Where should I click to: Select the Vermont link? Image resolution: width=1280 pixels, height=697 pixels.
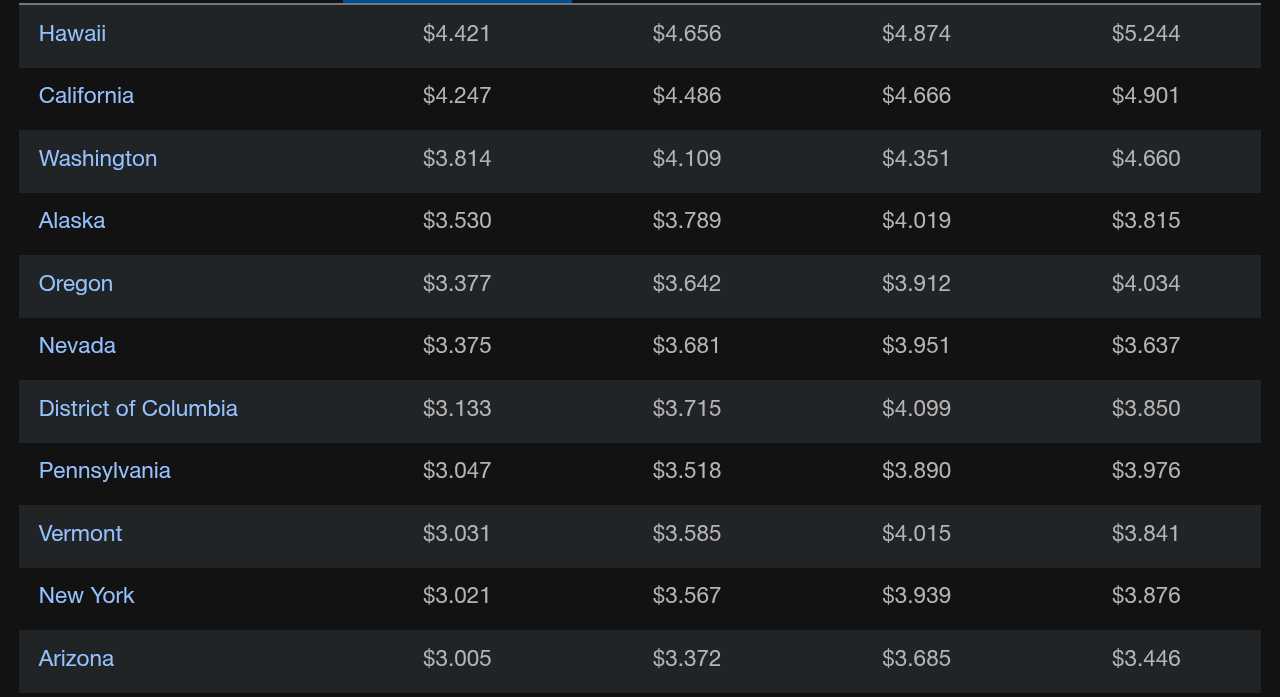pos(80,534)
